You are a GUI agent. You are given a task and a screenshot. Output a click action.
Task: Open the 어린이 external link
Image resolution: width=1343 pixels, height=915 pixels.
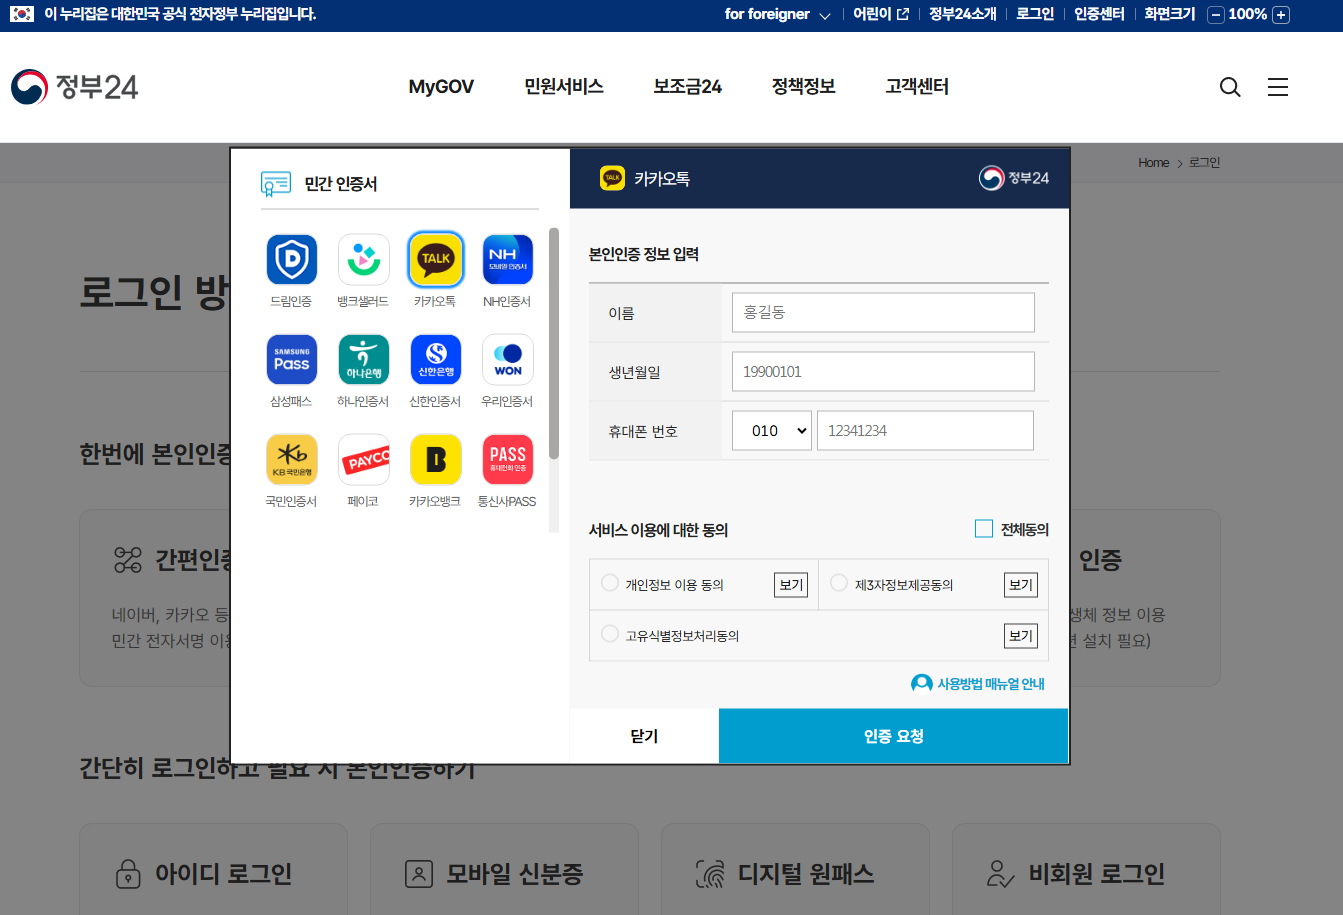881,14
